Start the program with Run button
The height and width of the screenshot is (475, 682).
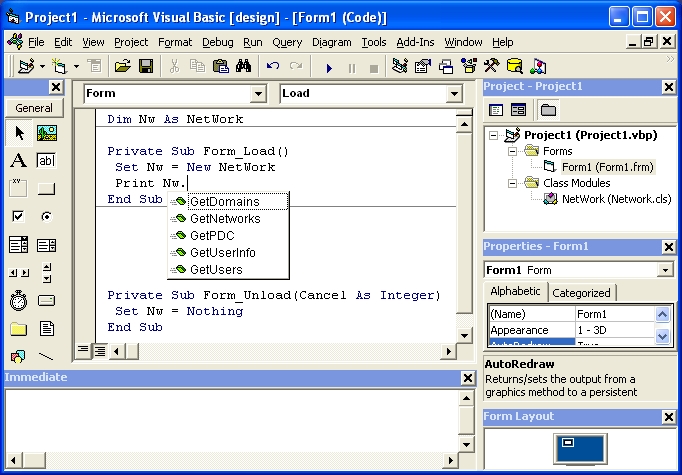pos(329,68)
